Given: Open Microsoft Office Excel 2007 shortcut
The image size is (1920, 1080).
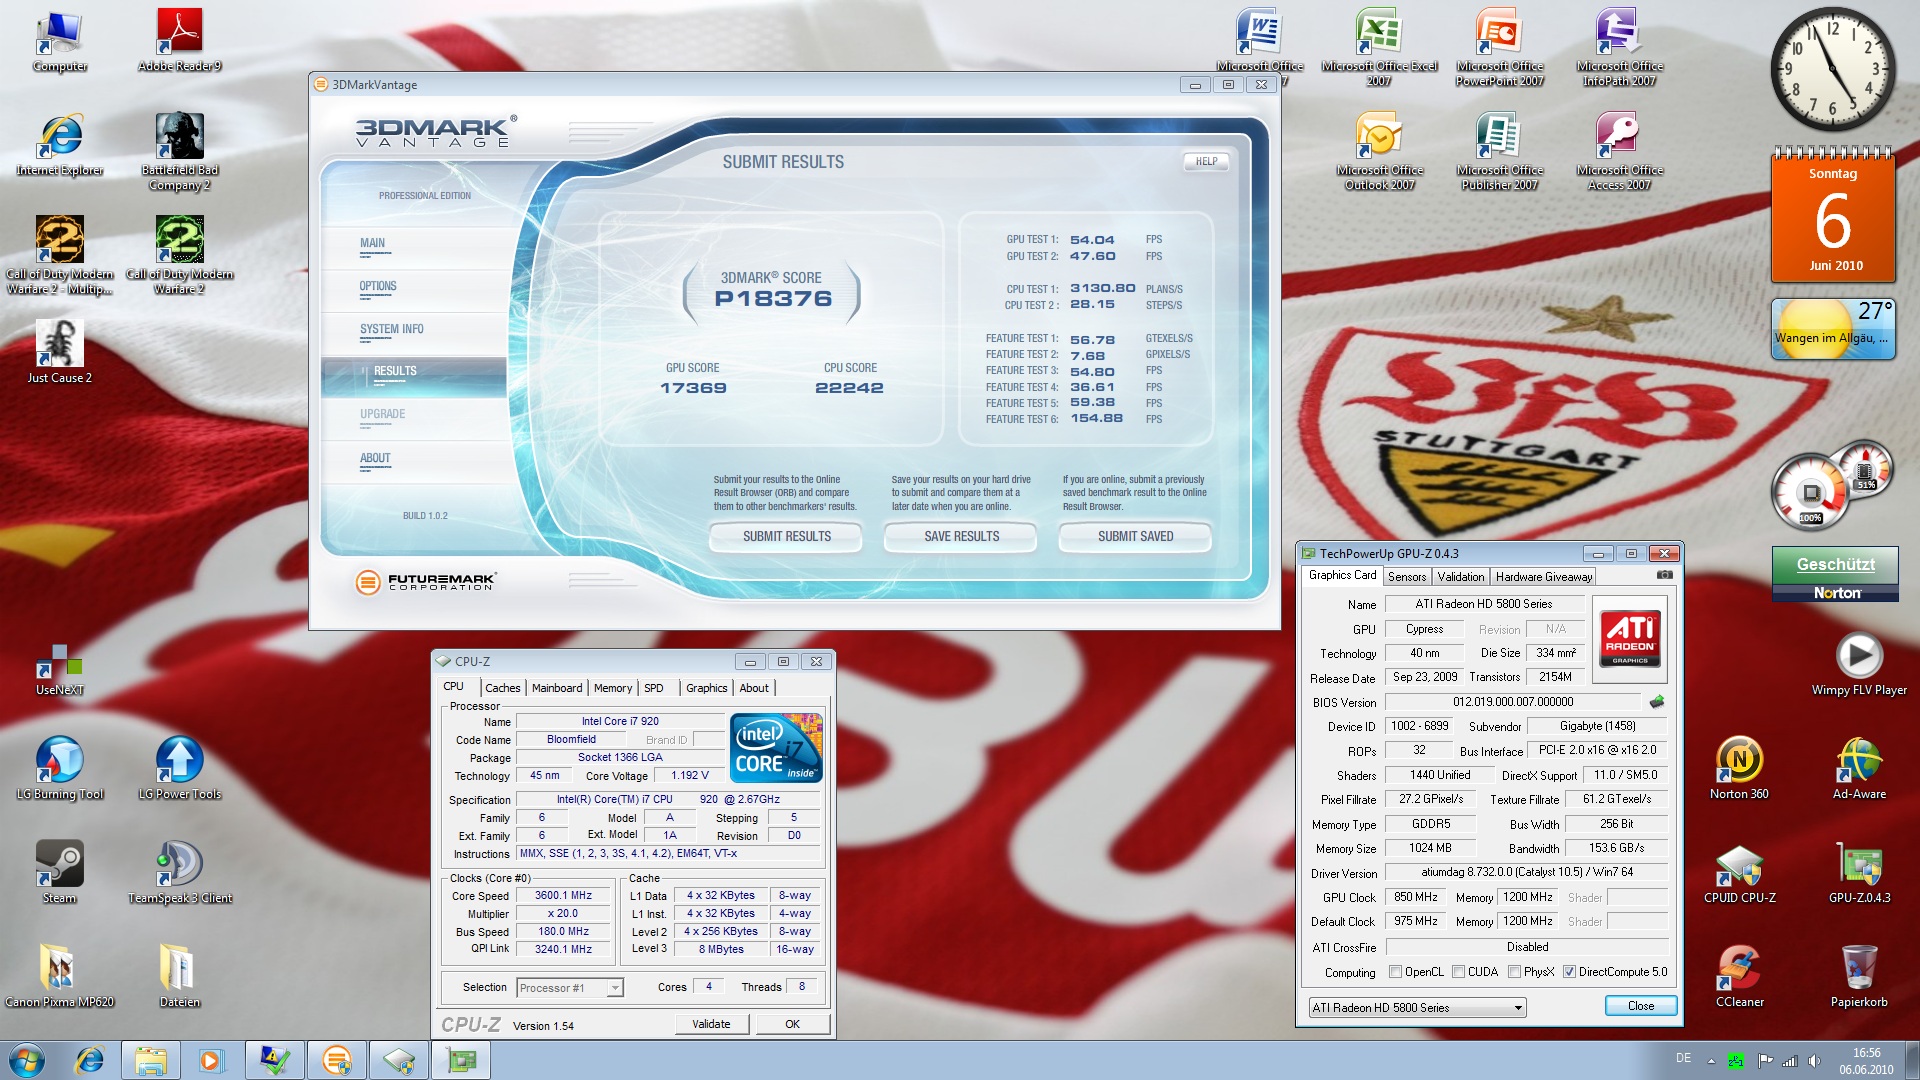Looking at the screenshot, I should (1380, 48).
